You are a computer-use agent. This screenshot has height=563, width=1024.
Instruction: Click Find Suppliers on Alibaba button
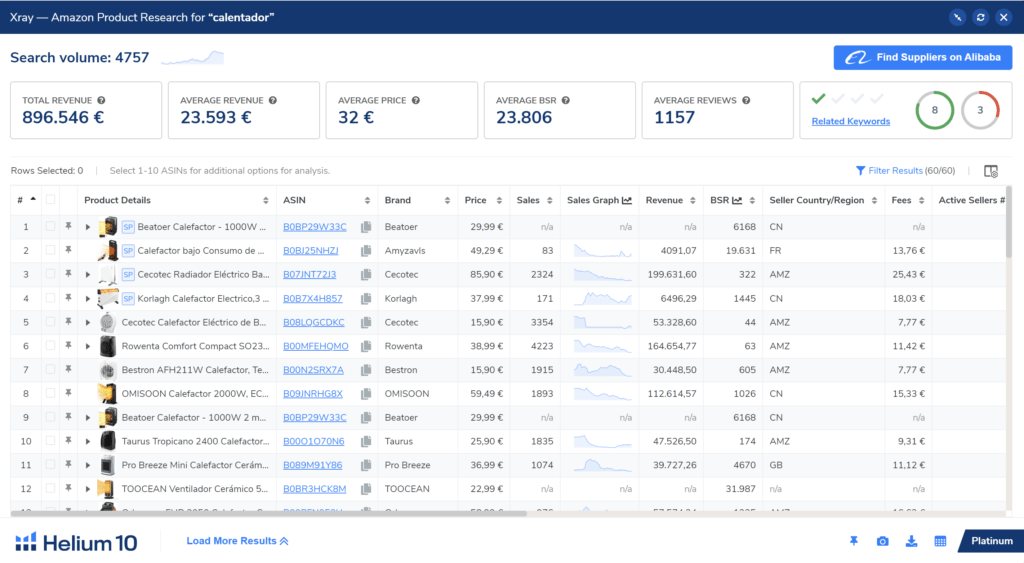(x=923, y=57)
